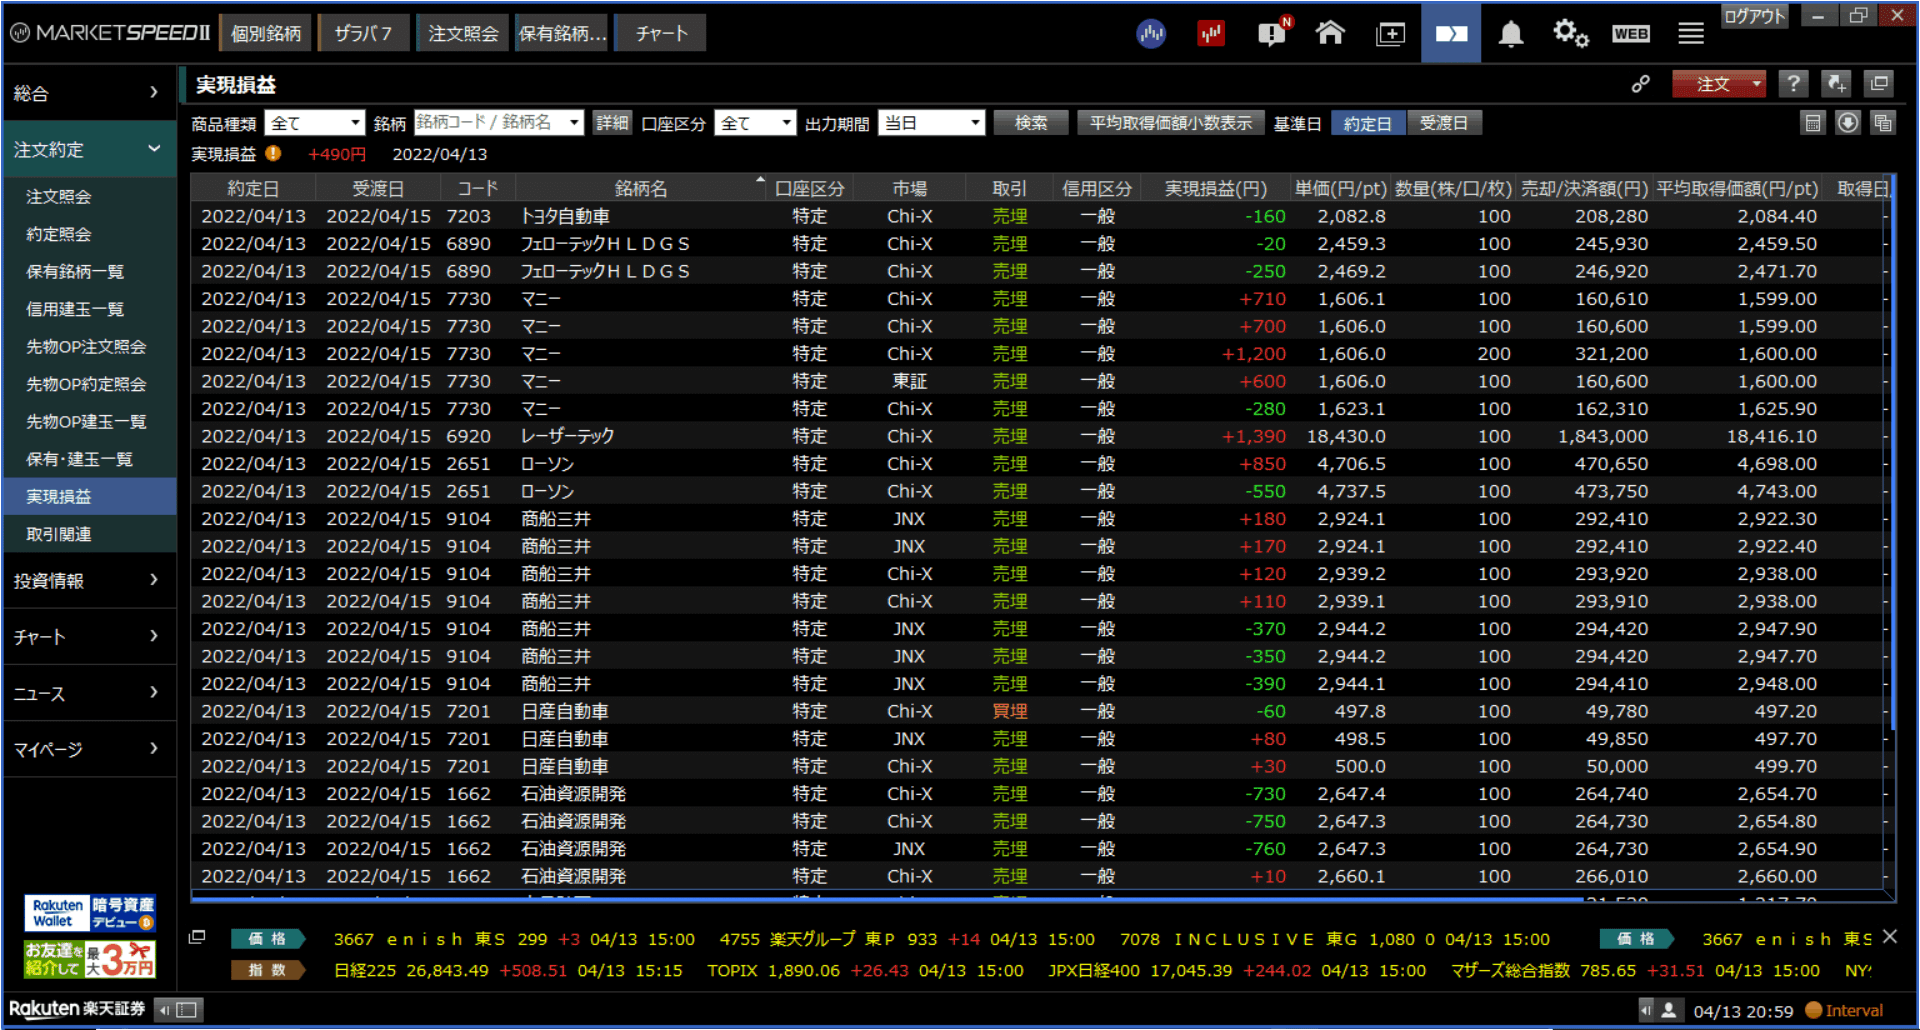1920x1030 pixels.
Task: Expand the 投資情報 sidebar section
Action: [x=88, y=581]
